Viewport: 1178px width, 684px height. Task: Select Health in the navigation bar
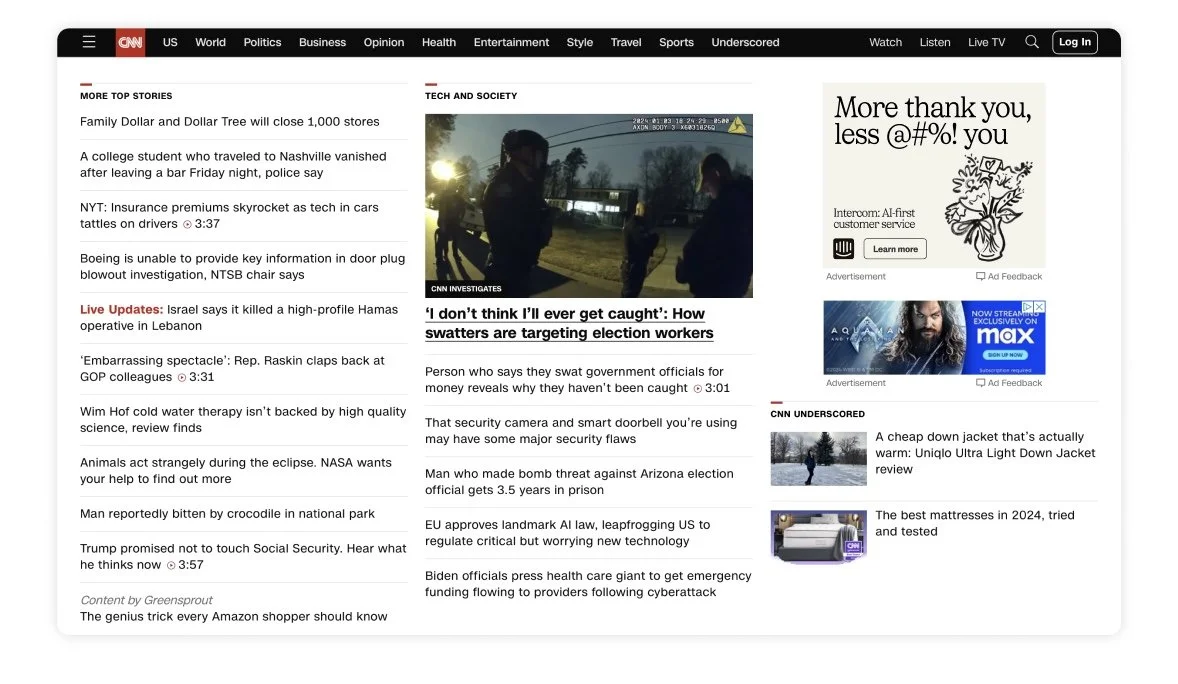[x=439, y=42]
